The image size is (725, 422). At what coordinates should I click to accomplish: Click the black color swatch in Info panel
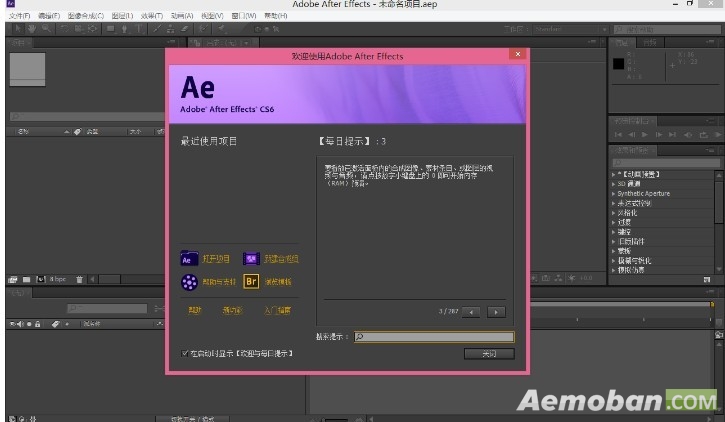618,64
